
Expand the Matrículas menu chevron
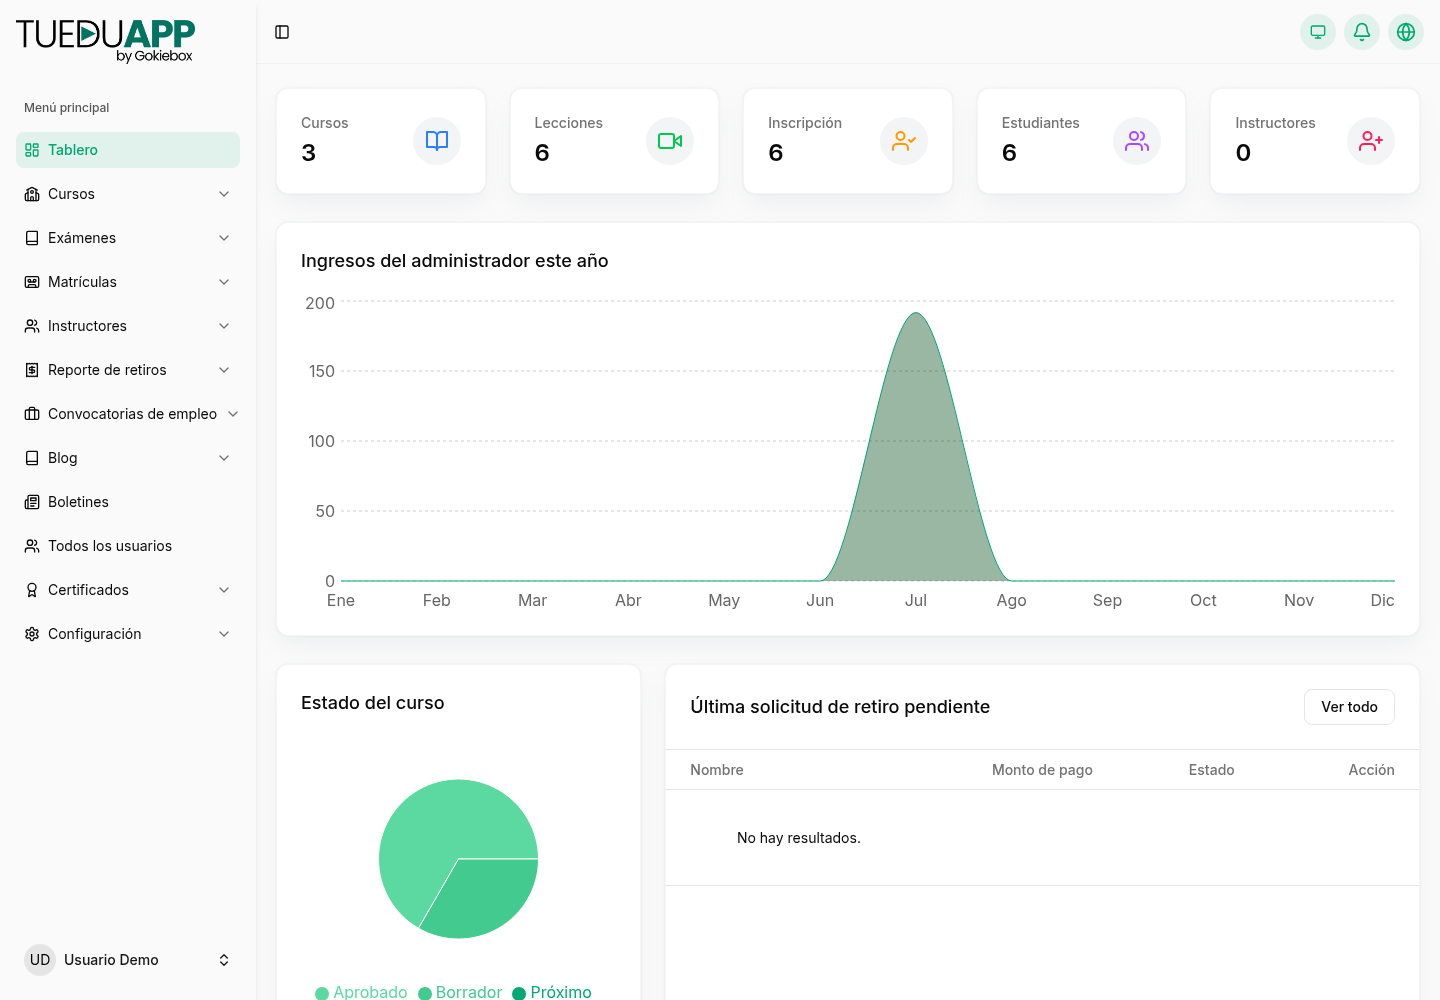224,282
